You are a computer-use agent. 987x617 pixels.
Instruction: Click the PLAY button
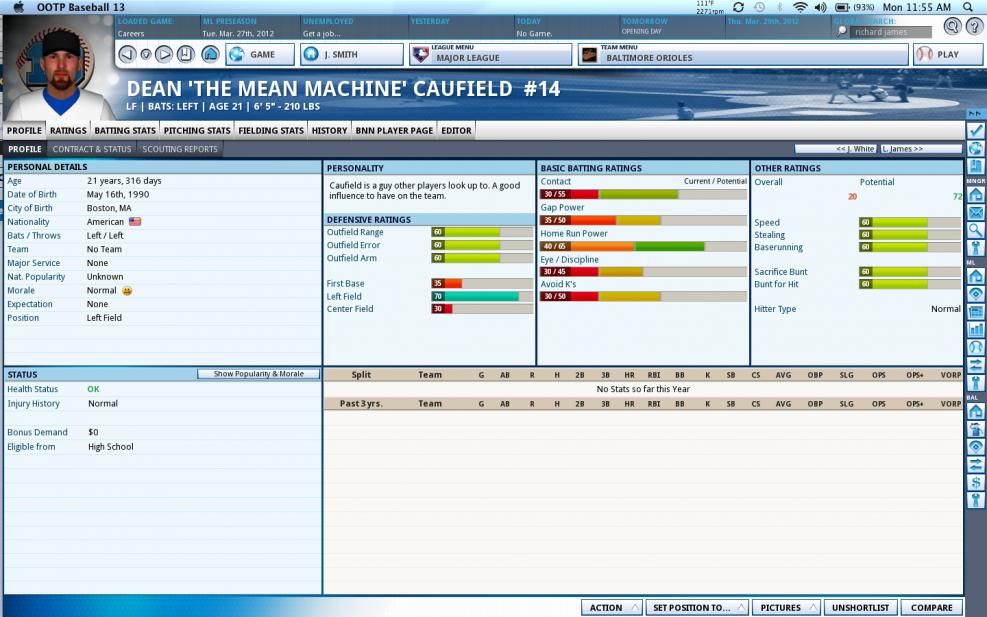coord(948,55)
